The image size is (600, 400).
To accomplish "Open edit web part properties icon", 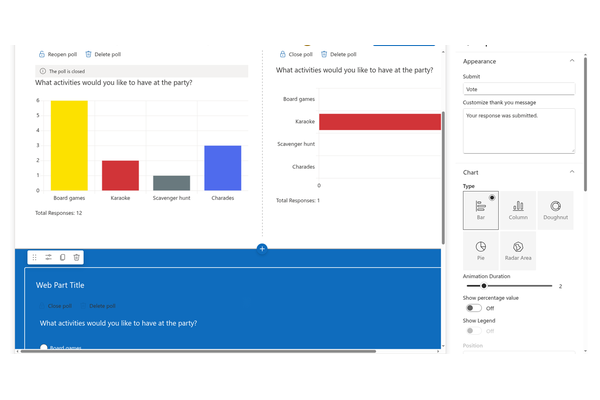I will 48,257.
